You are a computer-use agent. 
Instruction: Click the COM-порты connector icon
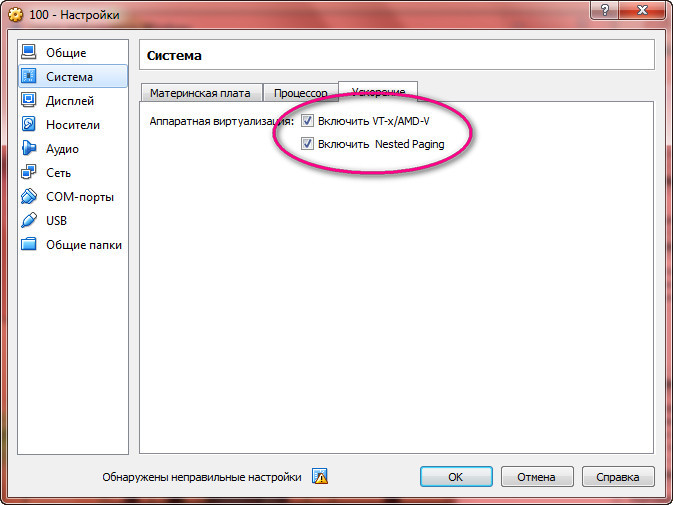point(29,196)
